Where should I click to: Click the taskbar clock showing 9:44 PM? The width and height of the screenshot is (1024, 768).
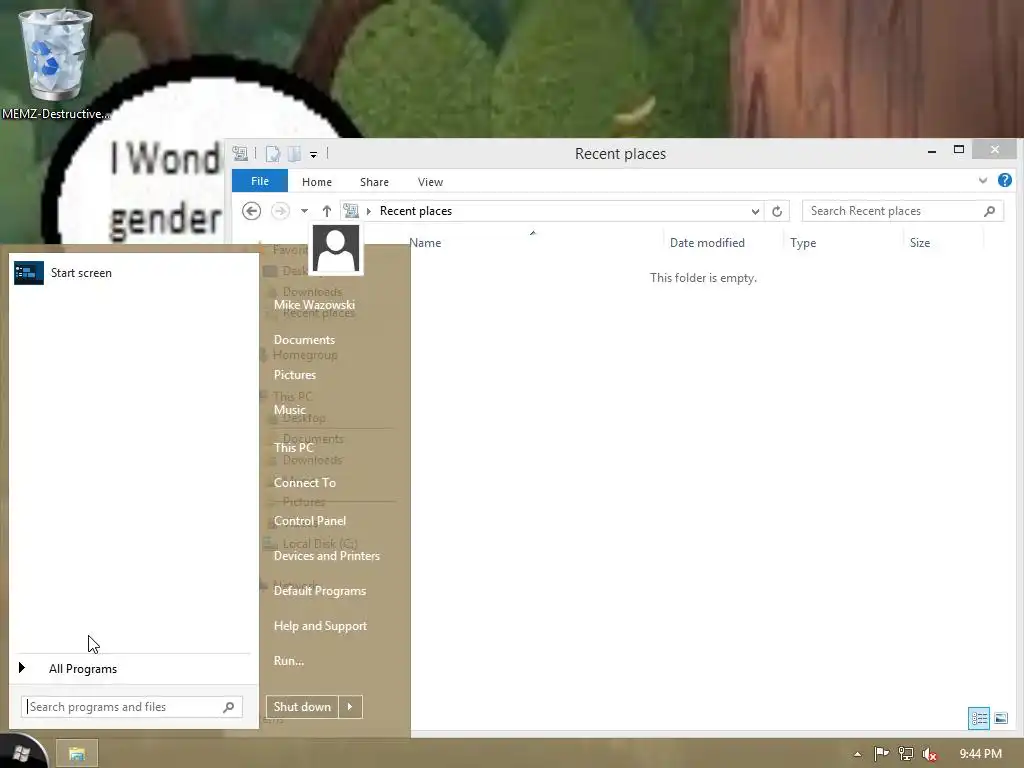click(980, 754)
